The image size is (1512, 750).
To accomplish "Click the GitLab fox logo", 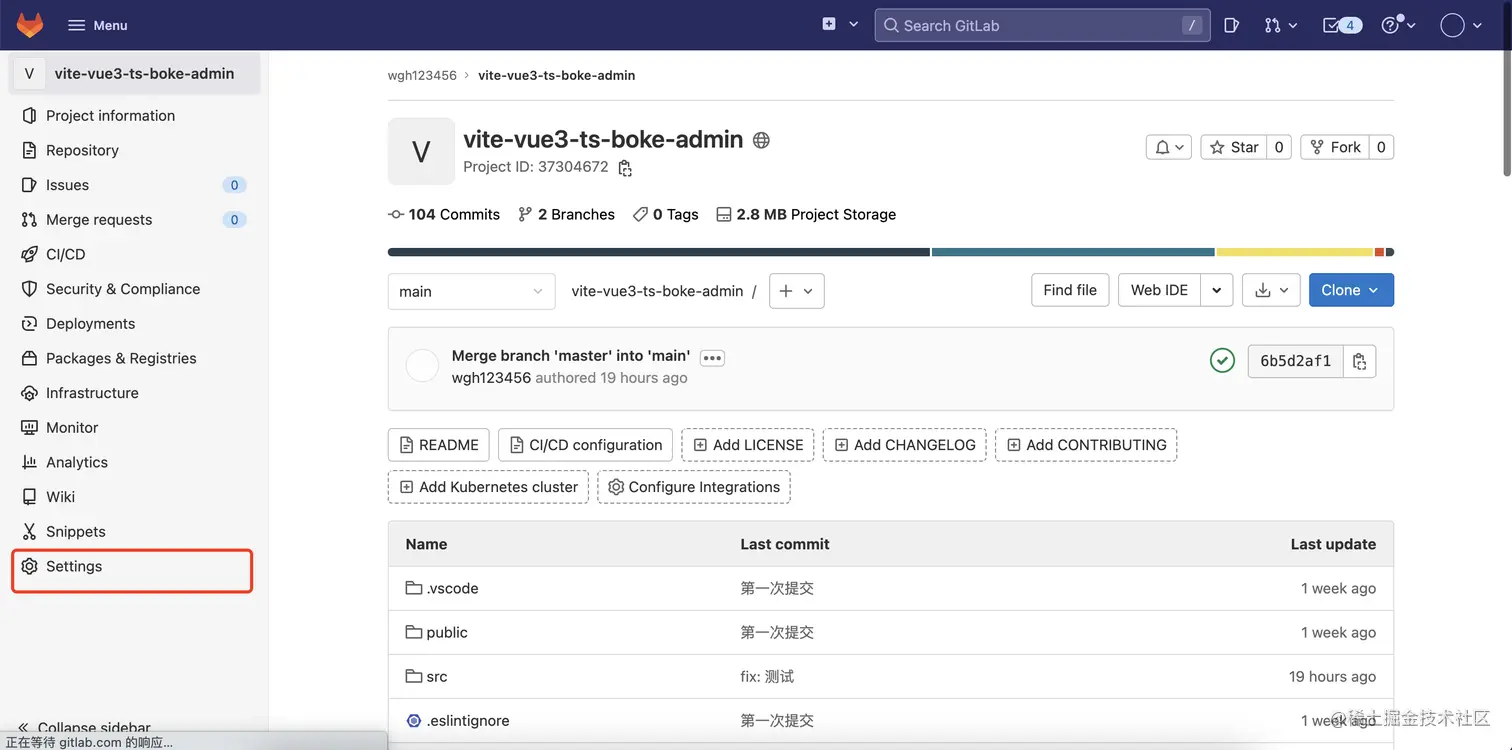I will click(30, 25).
